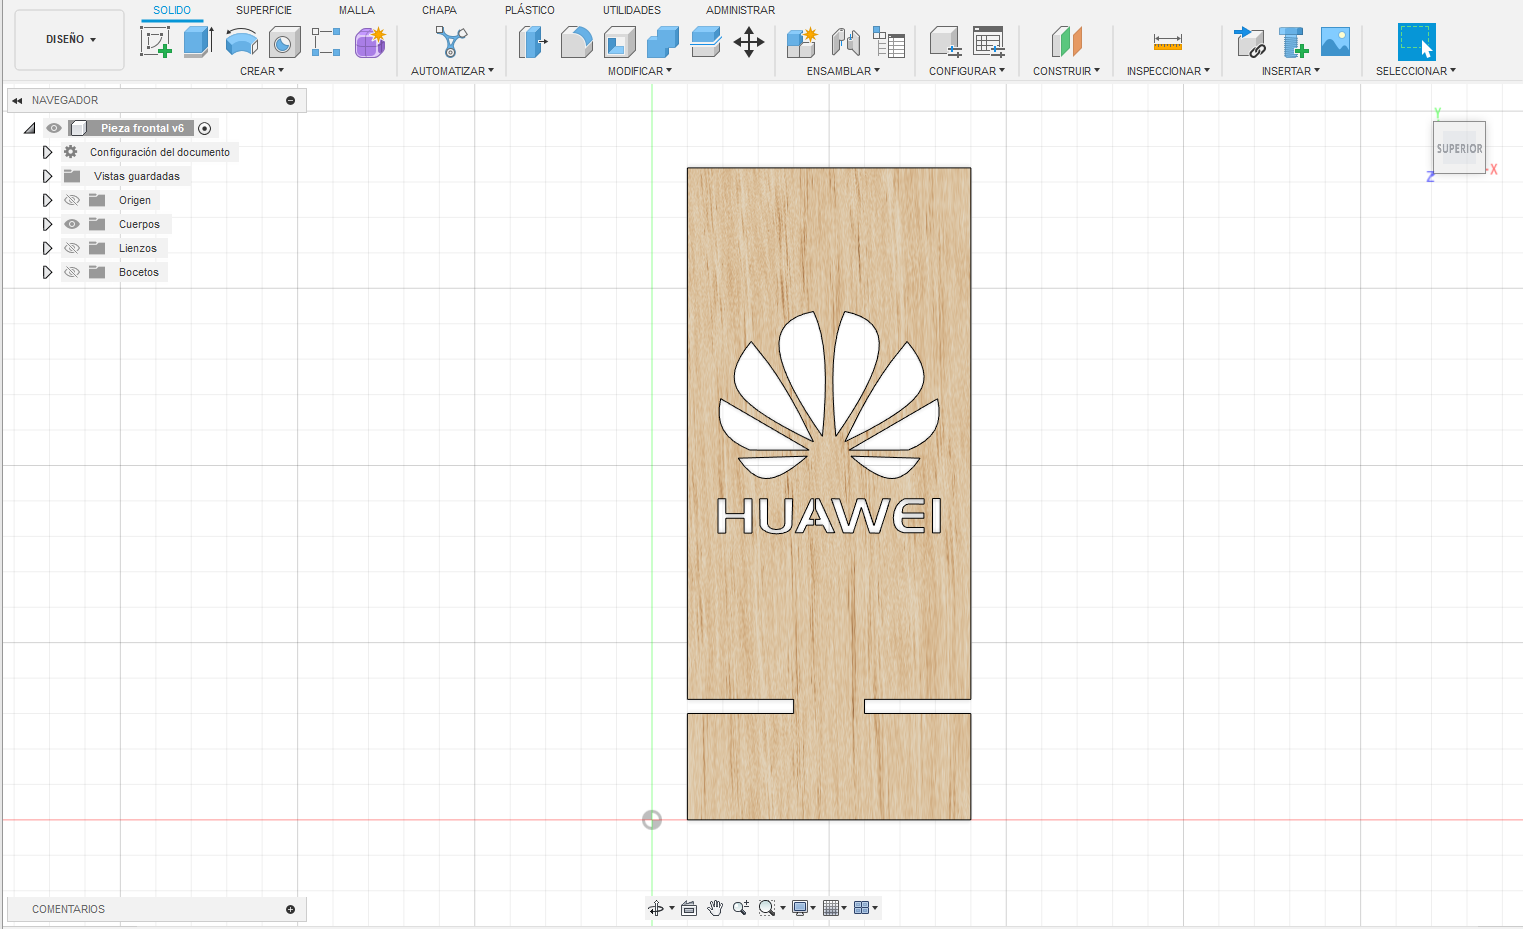
Task: Hide the Cuerpos folder
Action: click(x=72, y=224)
